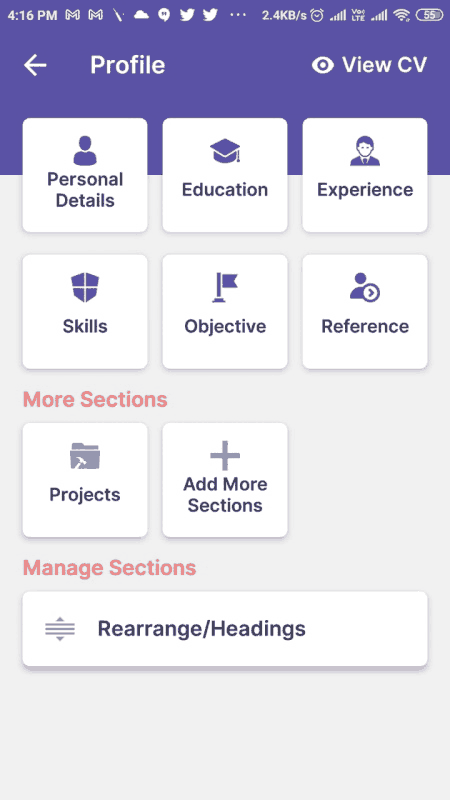Tap the Add More Sections text
The height and width of the screenshot is (800, 450).
[225, 494]
